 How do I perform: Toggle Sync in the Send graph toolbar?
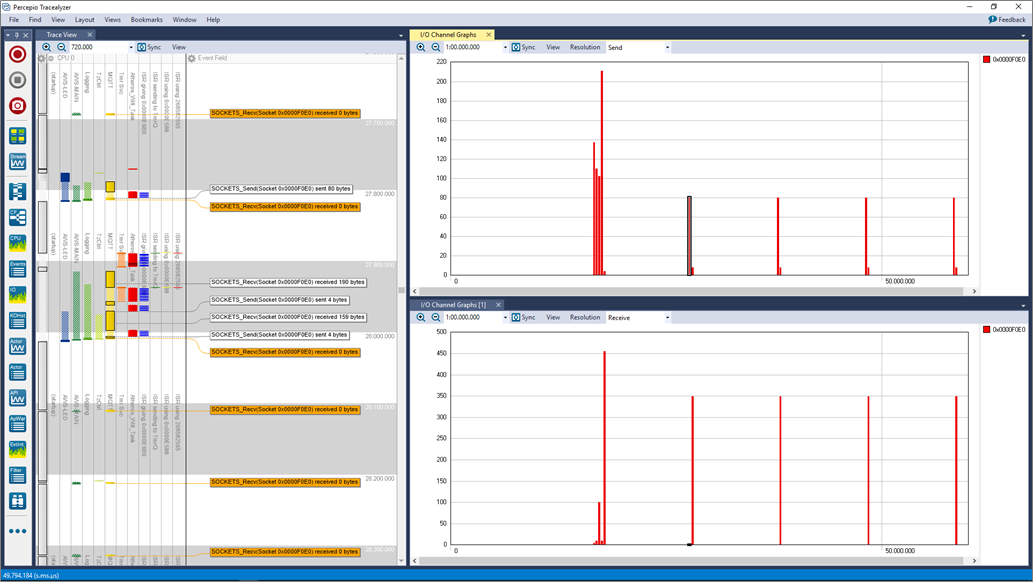click(x=523, y=47)
